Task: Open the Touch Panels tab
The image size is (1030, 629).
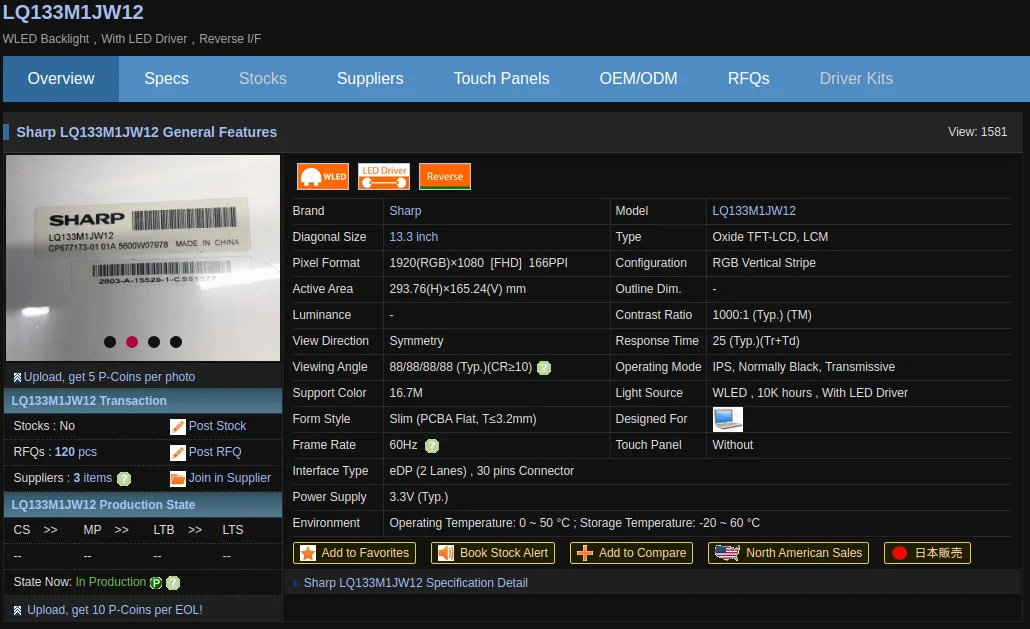Action: pos(501,79)
